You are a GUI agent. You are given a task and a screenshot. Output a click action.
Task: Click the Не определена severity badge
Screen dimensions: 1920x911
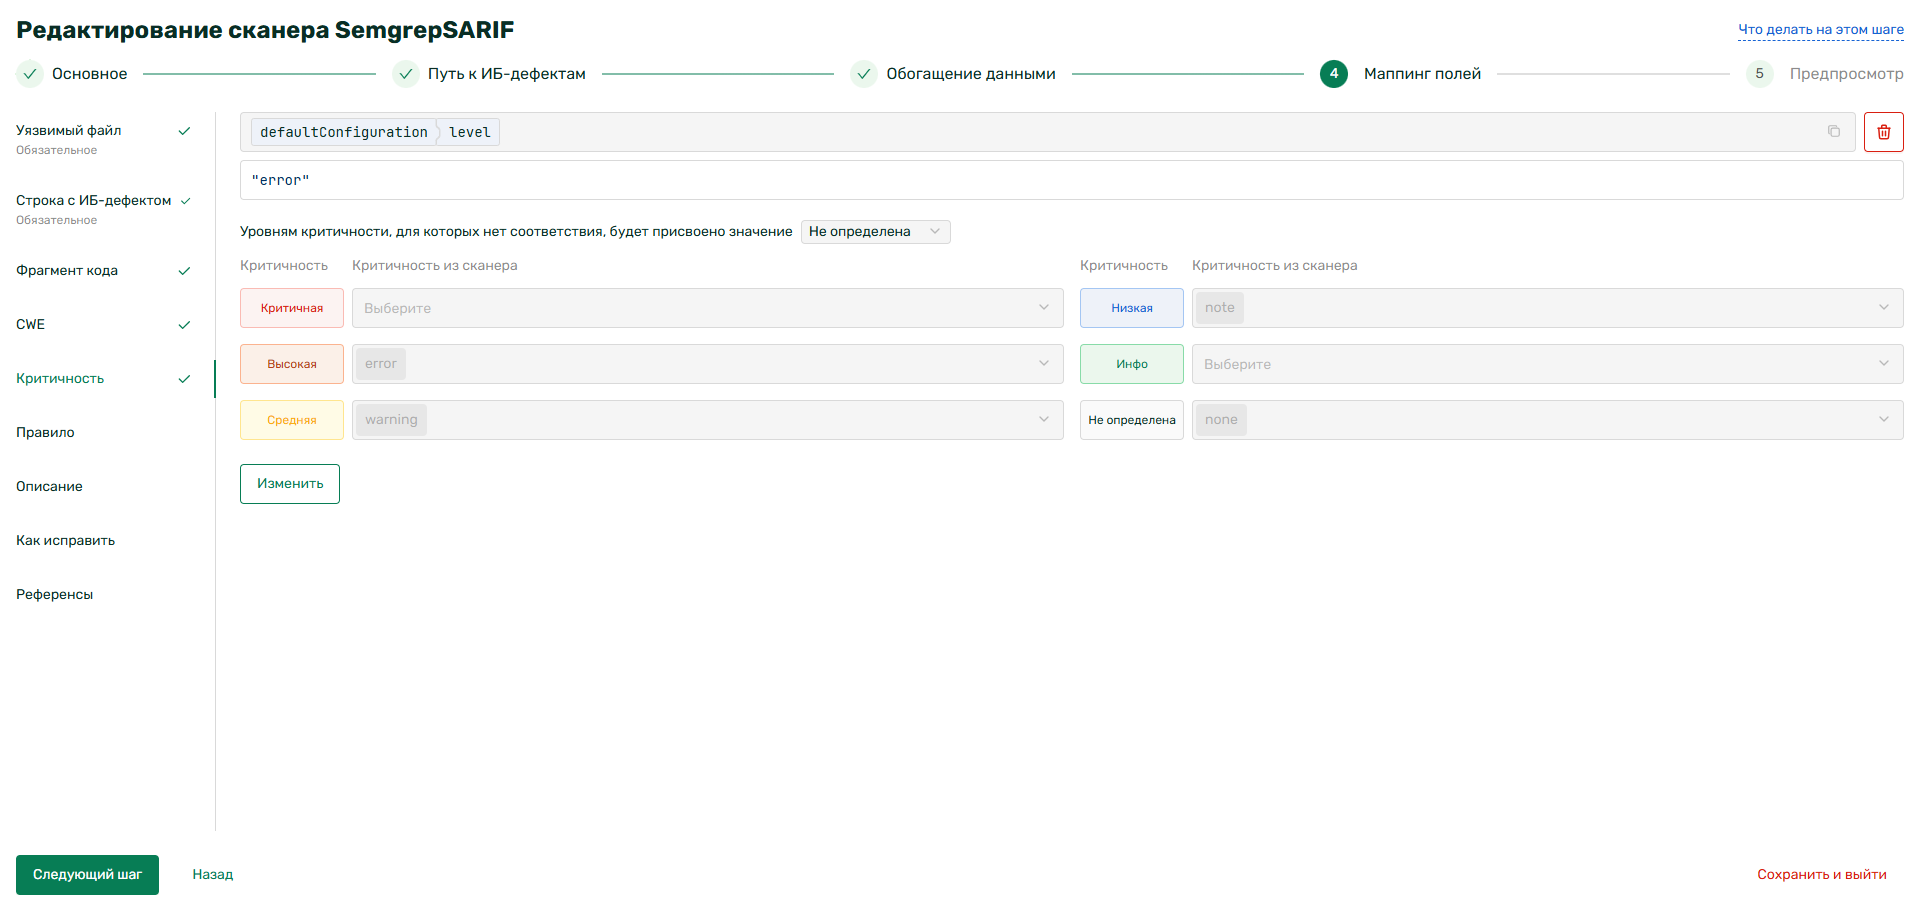1132,420
